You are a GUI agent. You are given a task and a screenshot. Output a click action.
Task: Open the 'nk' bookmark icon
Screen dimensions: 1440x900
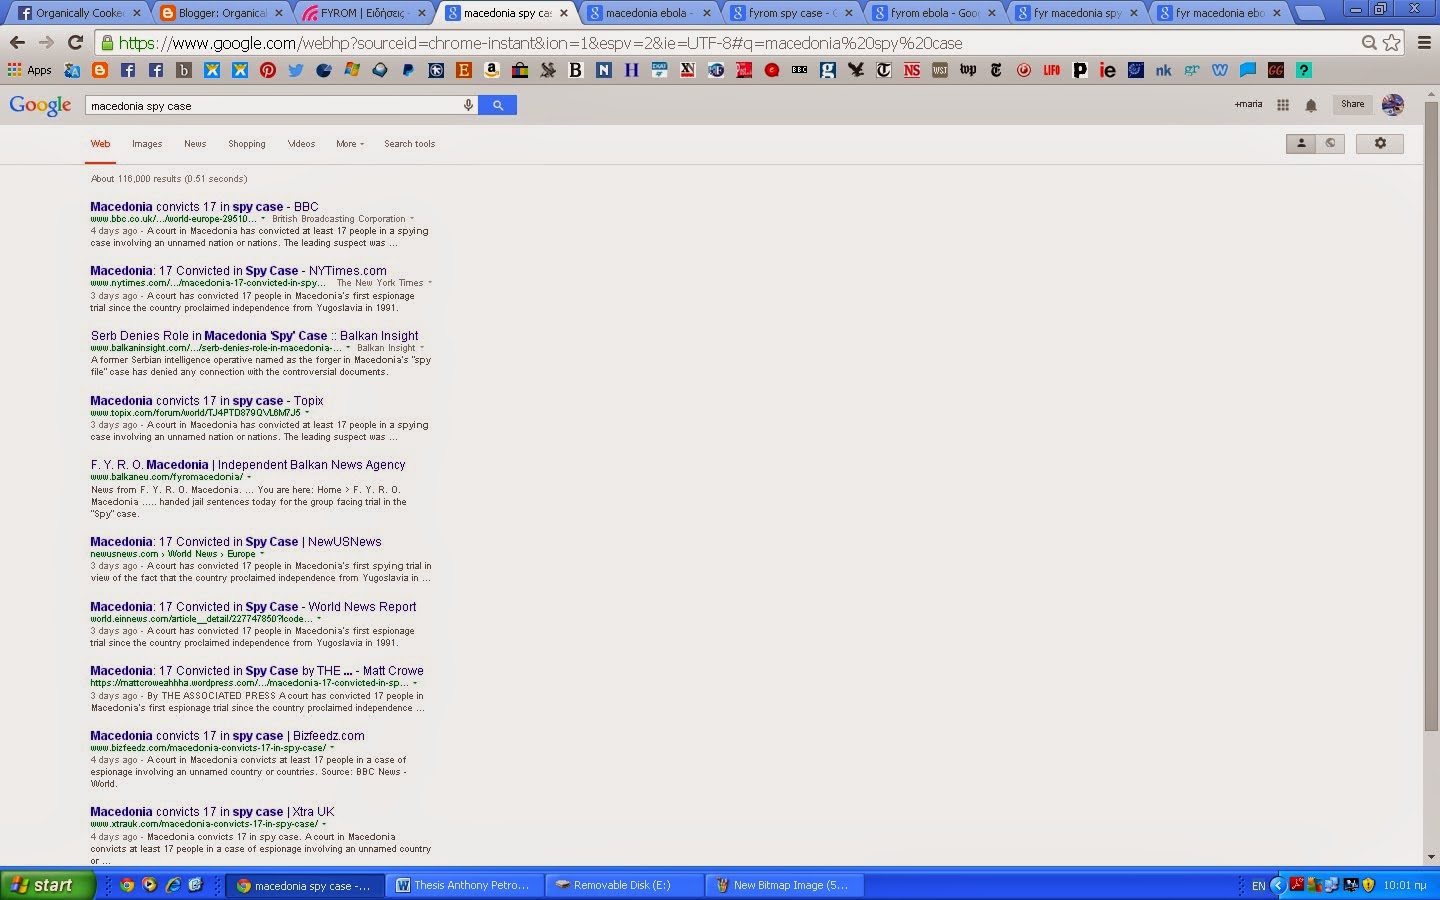point(1164,70)
